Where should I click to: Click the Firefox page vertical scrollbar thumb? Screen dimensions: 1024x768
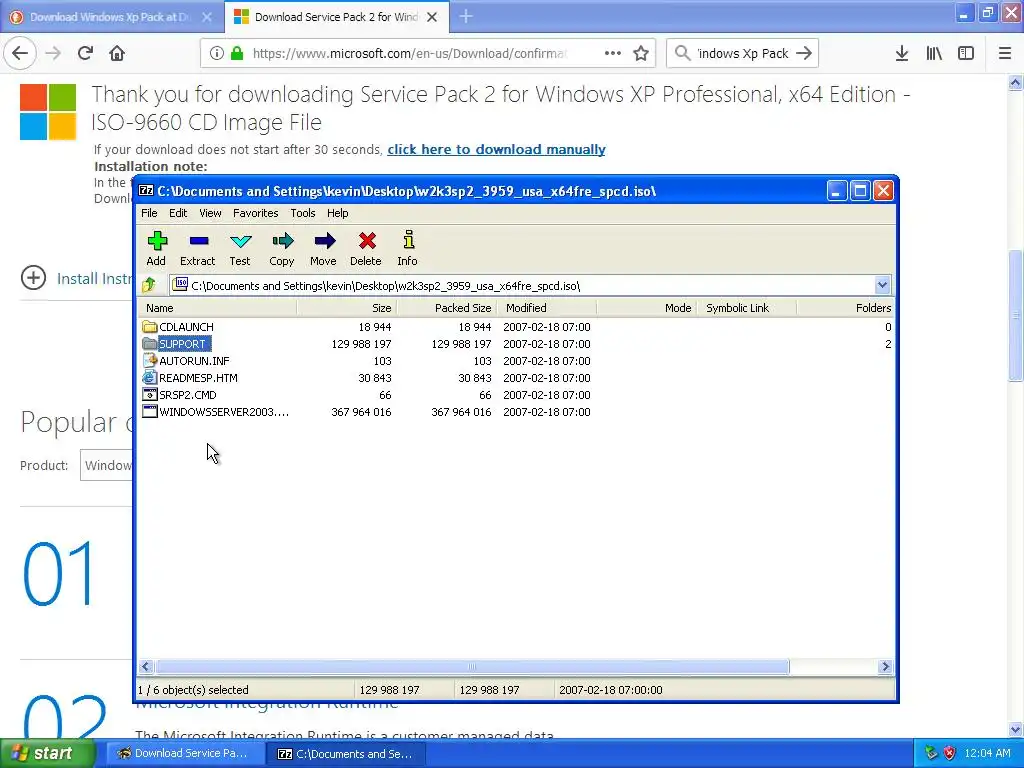click(1015, 315)
